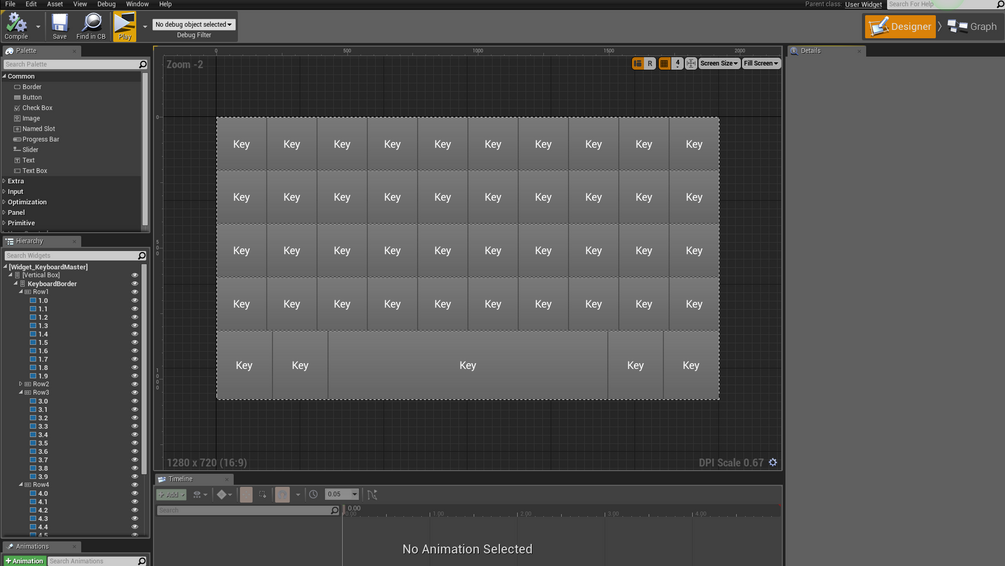
Task: Click the Border palette widget
Action: (27, 87)
